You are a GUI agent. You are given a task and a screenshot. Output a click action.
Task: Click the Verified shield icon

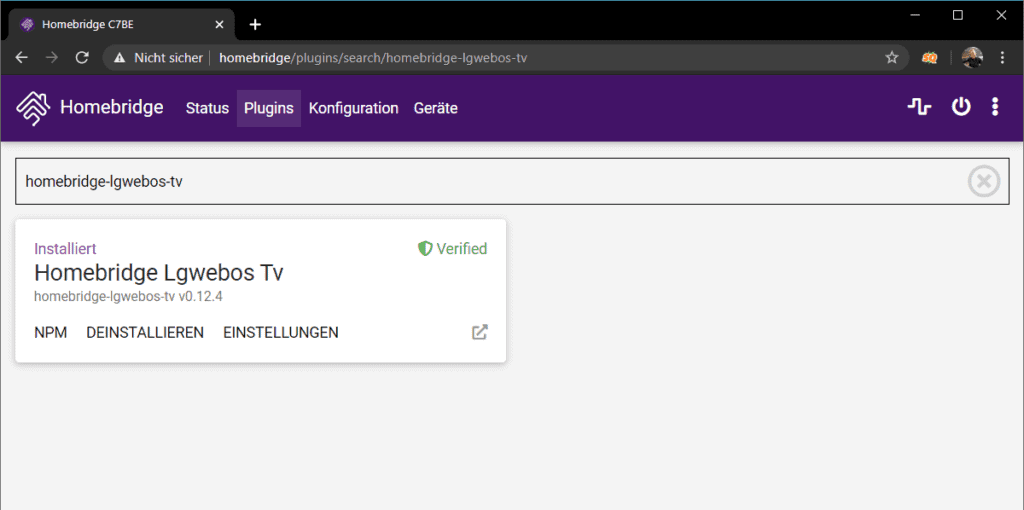(425, 248)
